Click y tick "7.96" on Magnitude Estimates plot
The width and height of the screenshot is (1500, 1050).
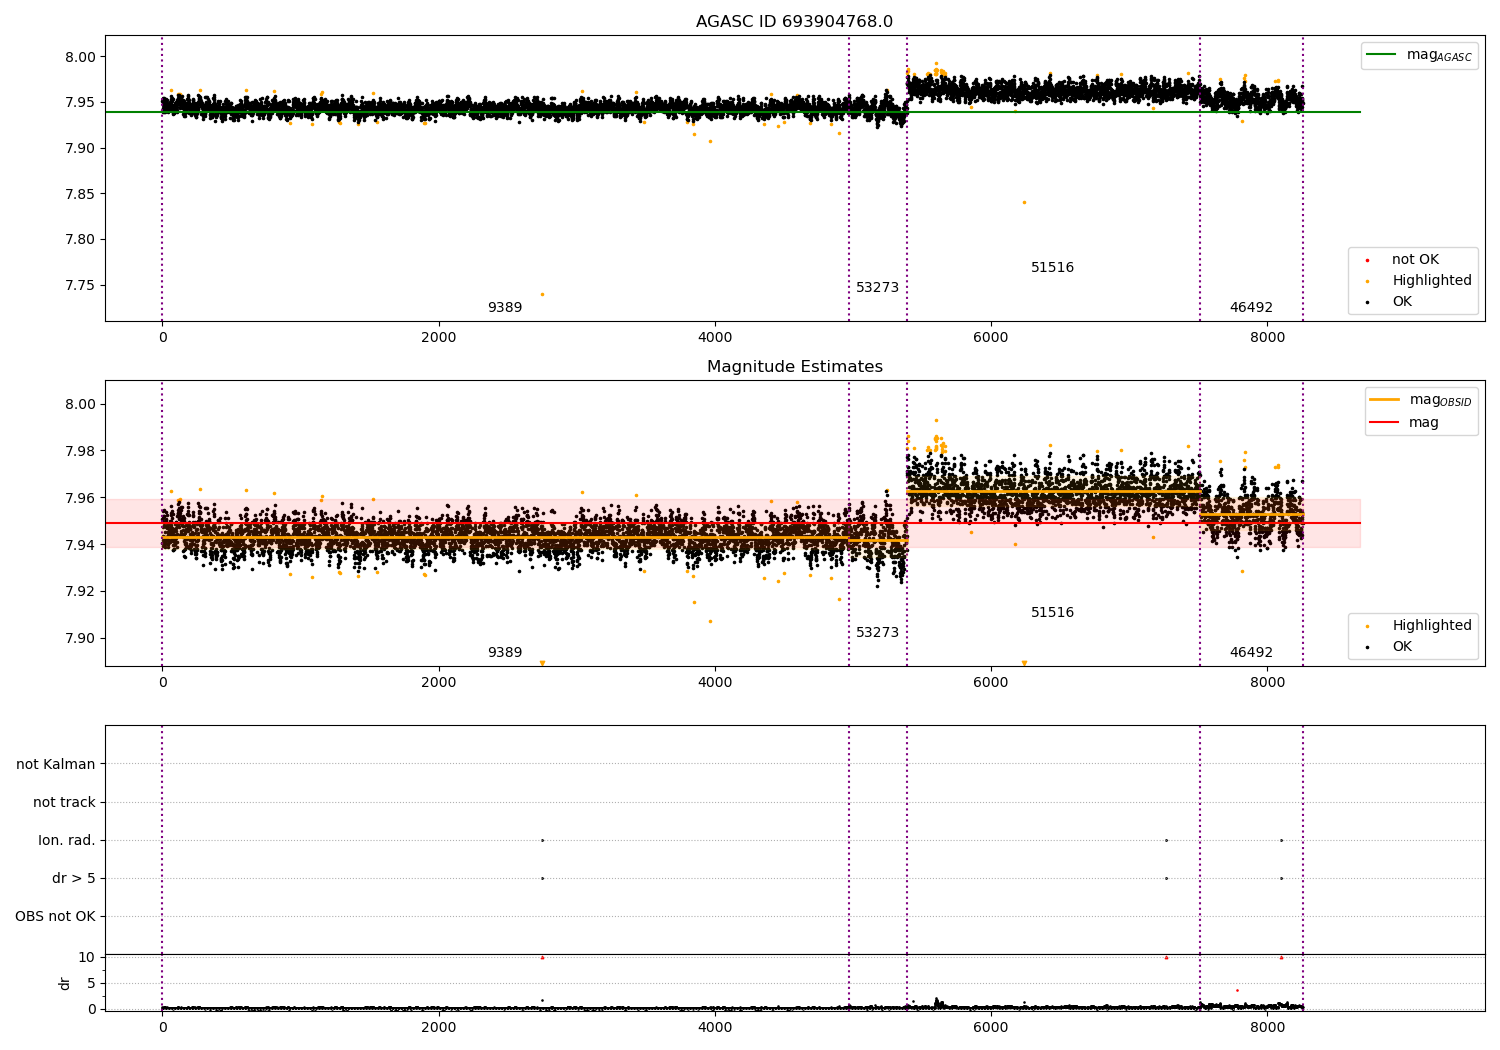[x=79, y=499]
